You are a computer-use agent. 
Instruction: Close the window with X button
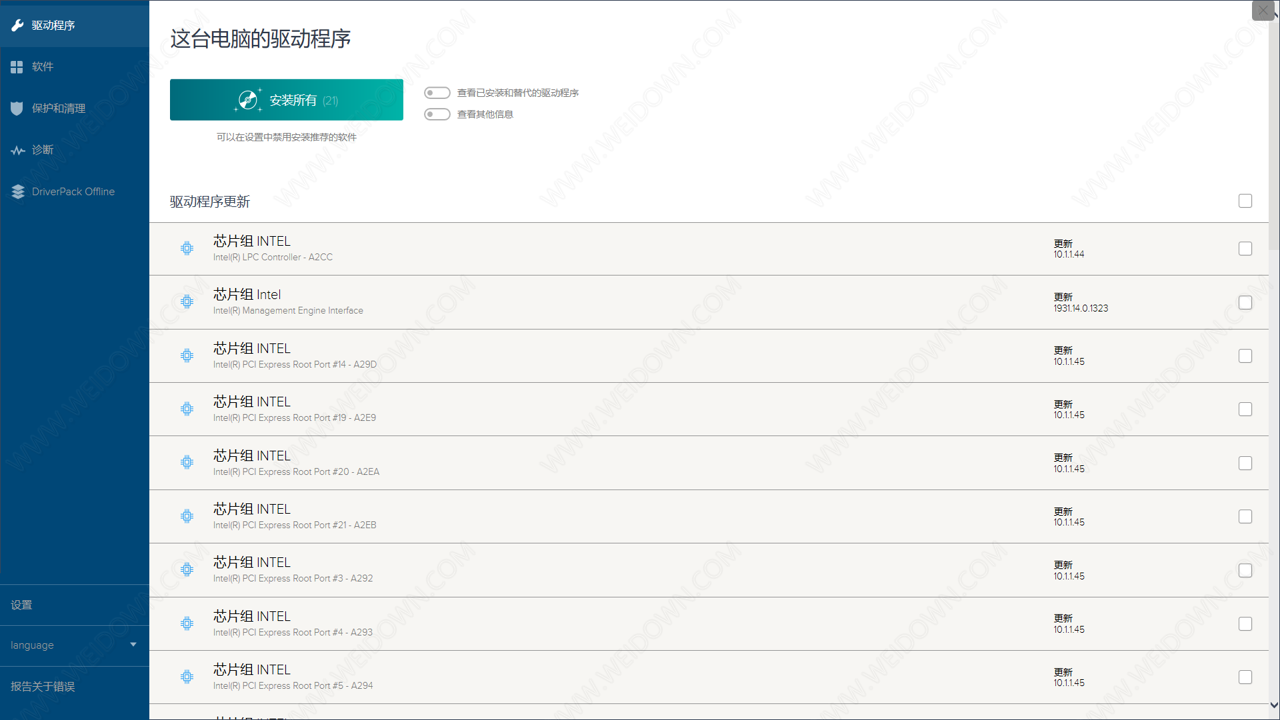point(1264,10)
